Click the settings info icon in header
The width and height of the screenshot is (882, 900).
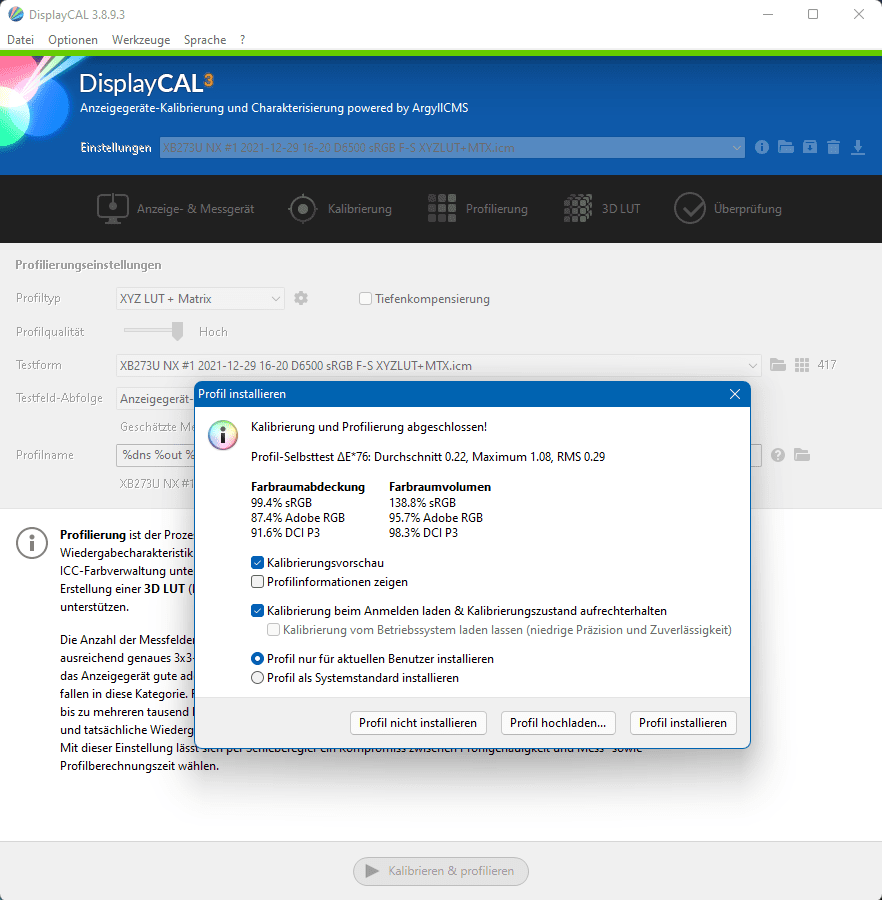(761, 148)
